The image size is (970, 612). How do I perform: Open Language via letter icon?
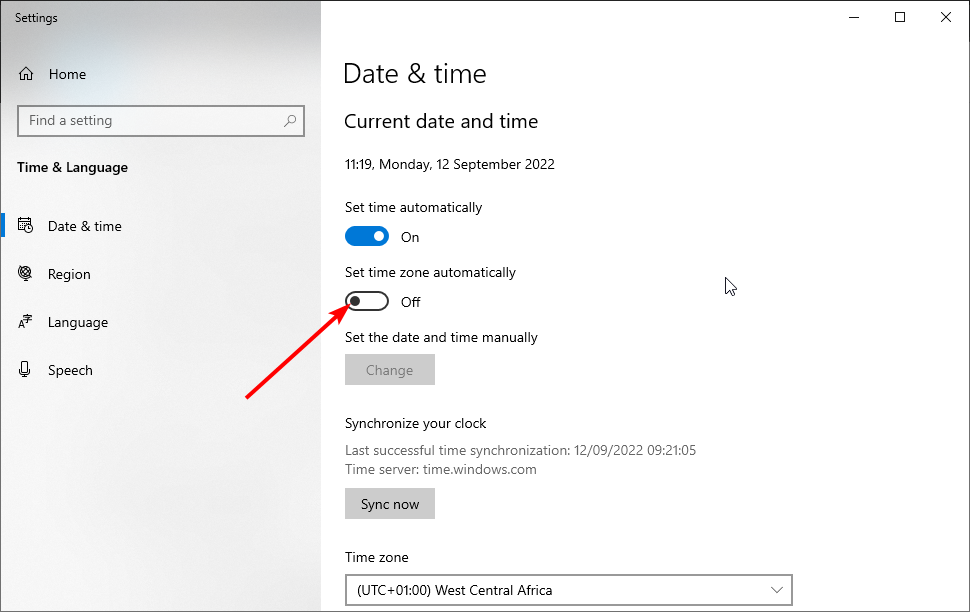click(x=25, y=322)
